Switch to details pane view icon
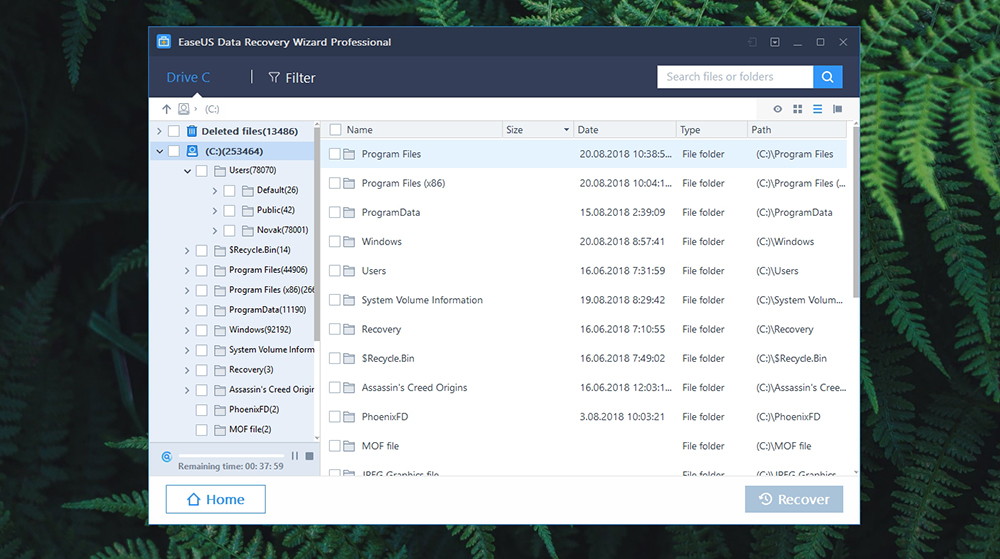This screenshot has height=559, width=1000. [837, 109]
